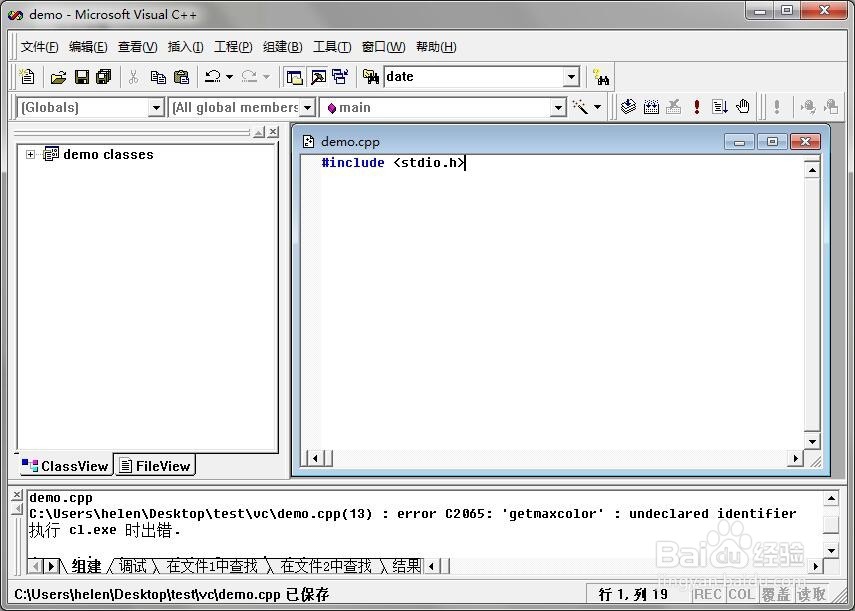The height and width of the screenshot is (611, 855).
Task: Click the Paste clipboard icon
Action: point(181,77)
